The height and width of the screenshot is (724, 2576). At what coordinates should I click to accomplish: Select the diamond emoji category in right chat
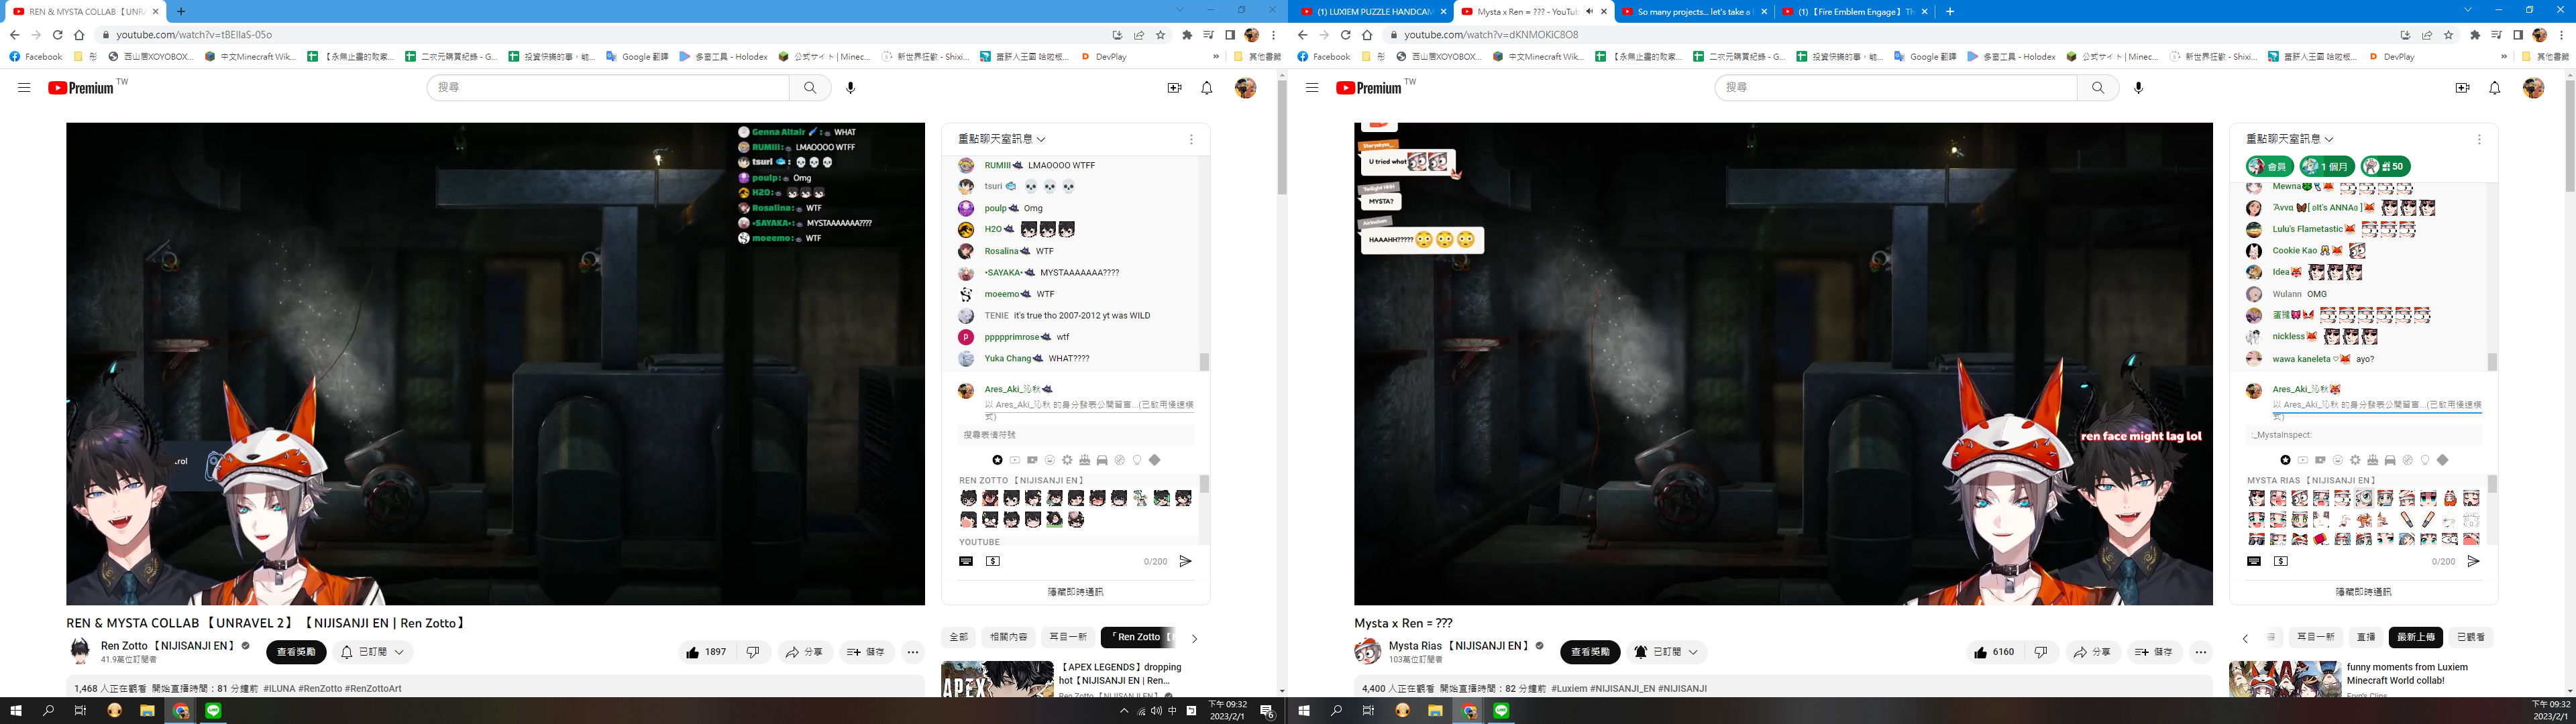pyautogui.click(x=2443, y=460)
